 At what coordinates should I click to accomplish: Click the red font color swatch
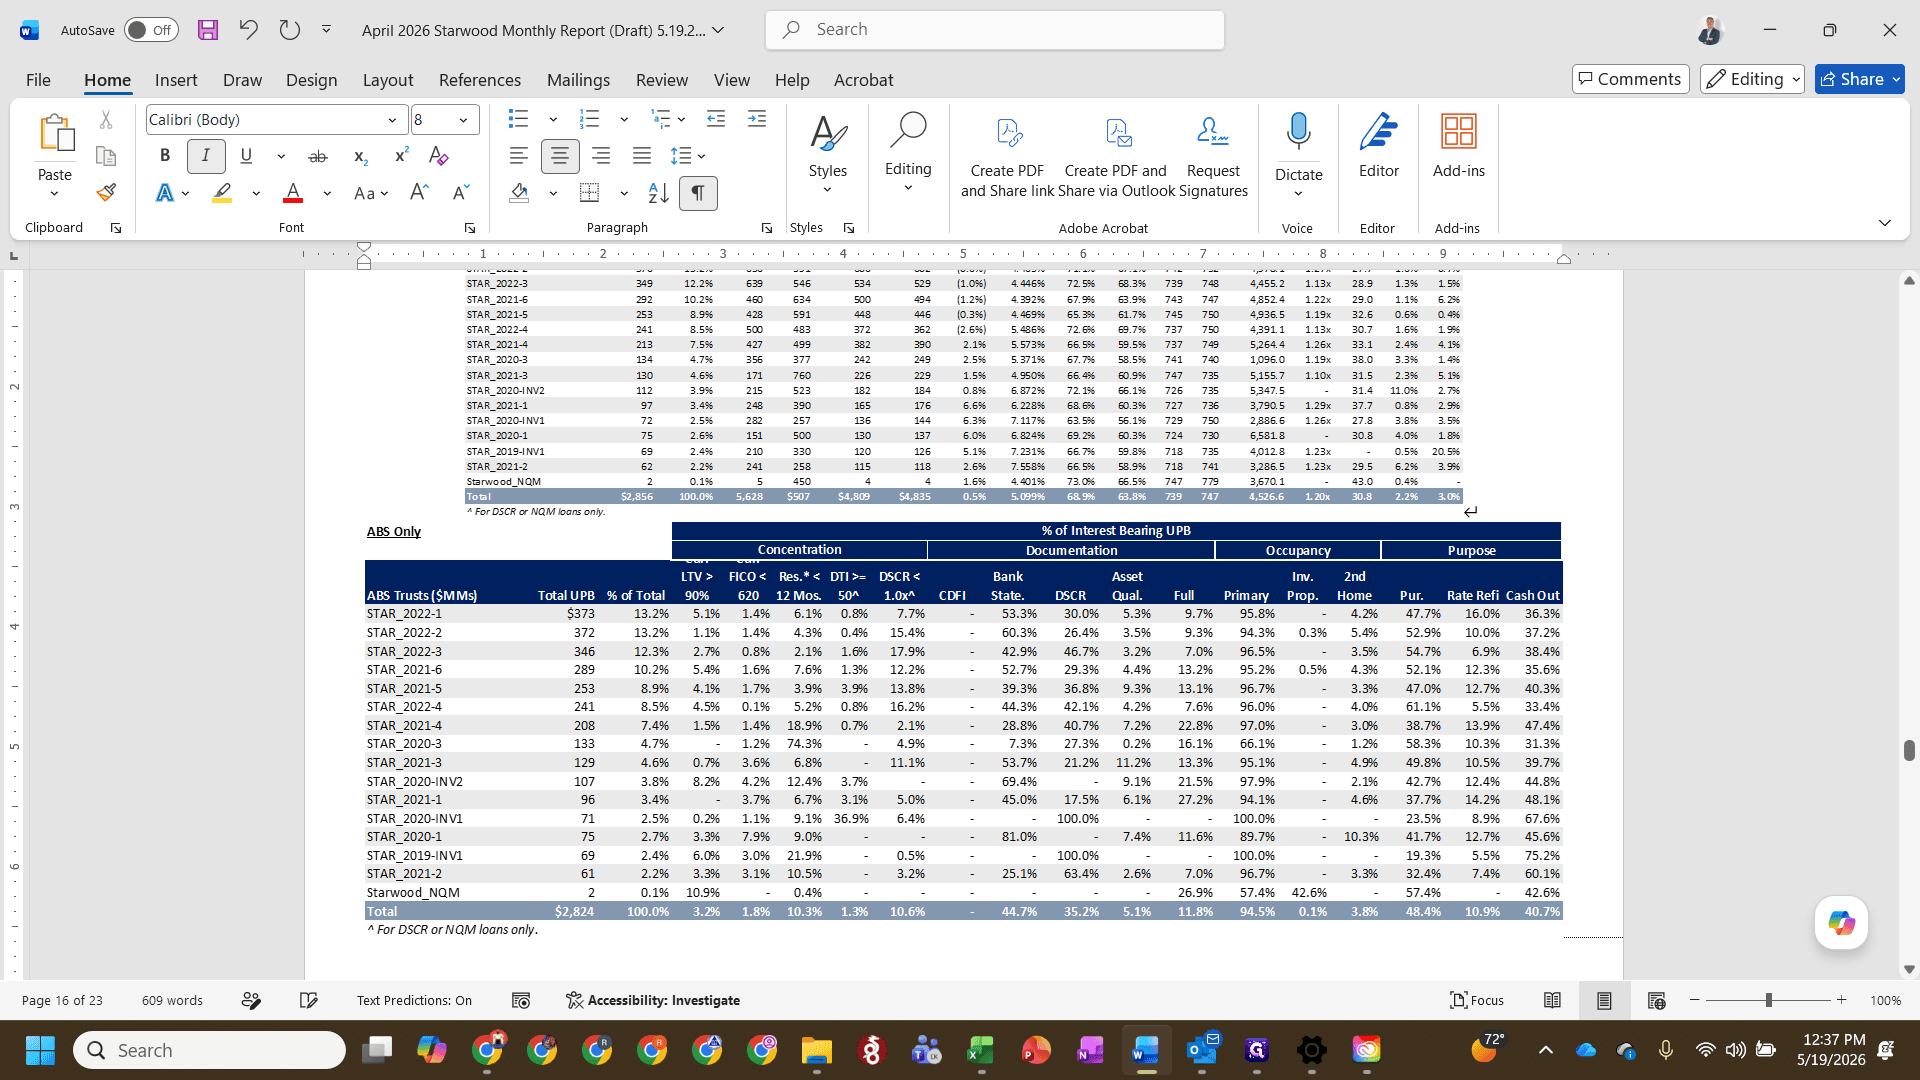point(293,193)
